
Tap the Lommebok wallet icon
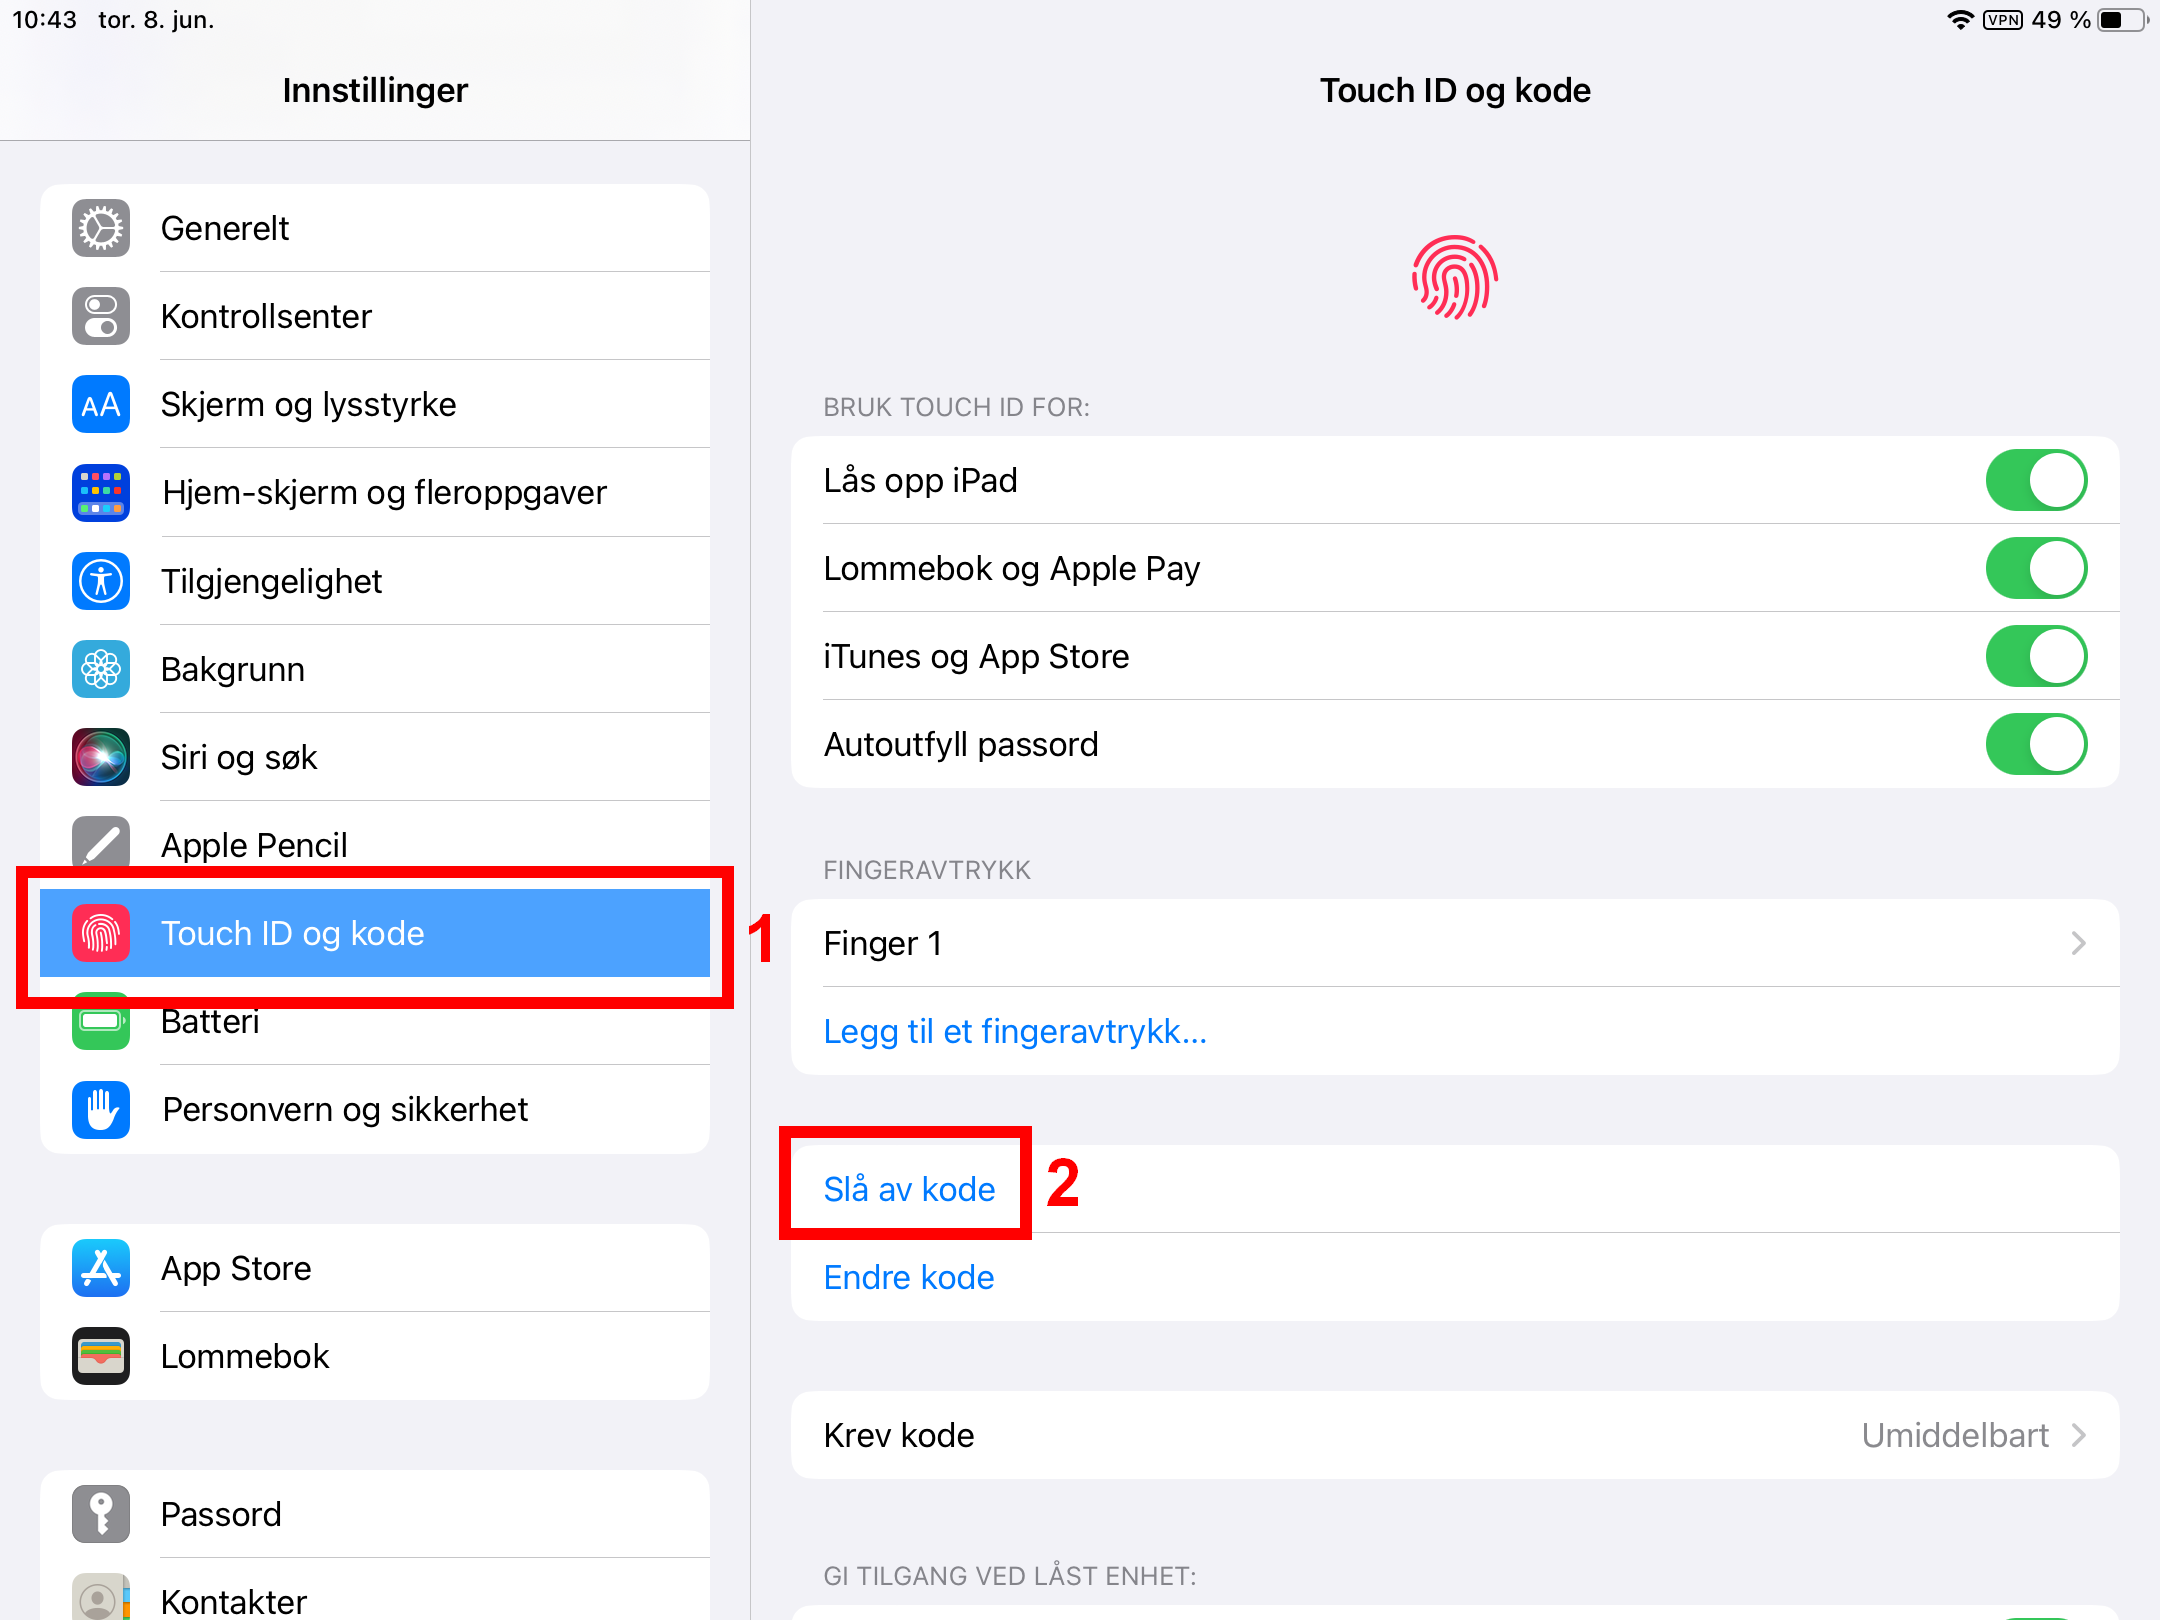coord(101,1356)
